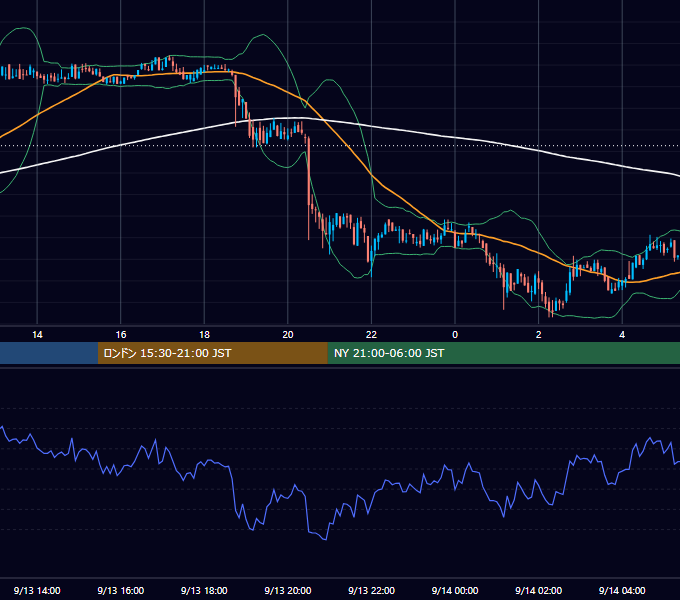Click the 9/13 18:00 label on the lower axis
The image size is (680, 600).
coord(204,590)
